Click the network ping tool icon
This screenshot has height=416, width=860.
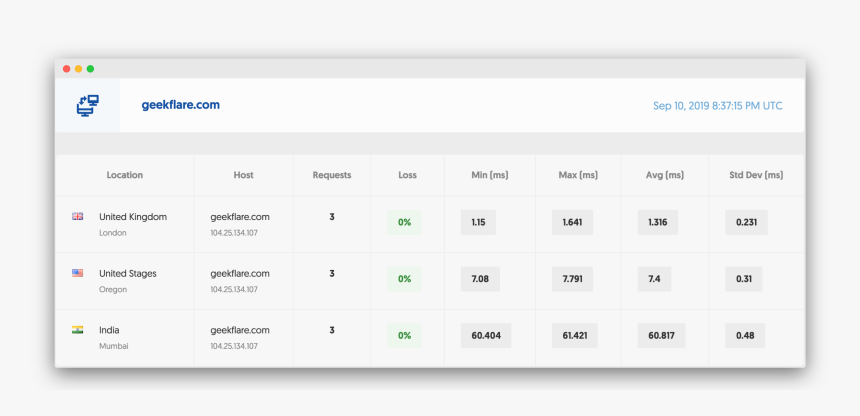point(88,105)
